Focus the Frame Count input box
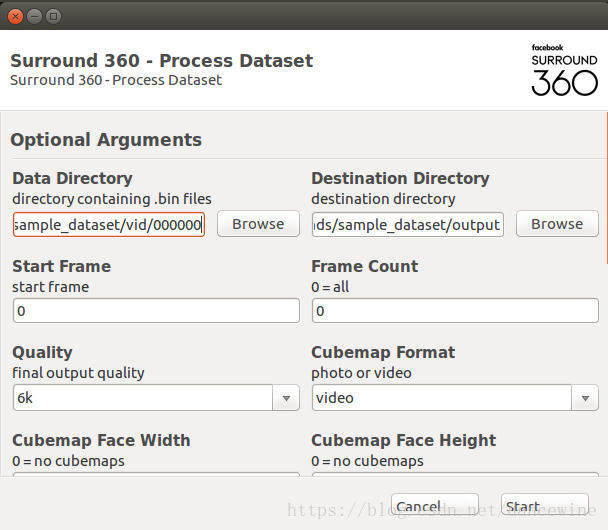The width and height of the screenshot is (608, 530). [455, 311]
